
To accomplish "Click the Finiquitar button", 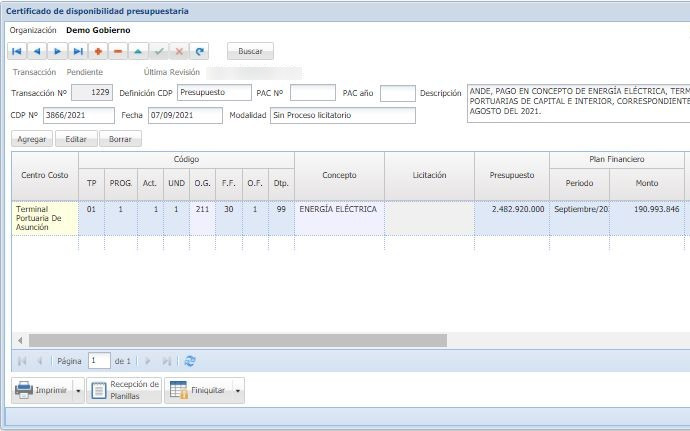I will coord(198,390).
